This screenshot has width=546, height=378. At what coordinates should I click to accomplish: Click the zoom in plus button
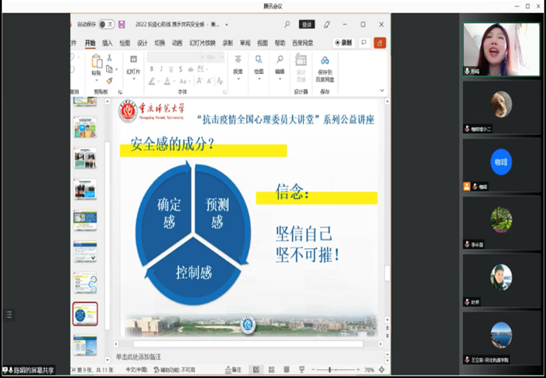358,370
